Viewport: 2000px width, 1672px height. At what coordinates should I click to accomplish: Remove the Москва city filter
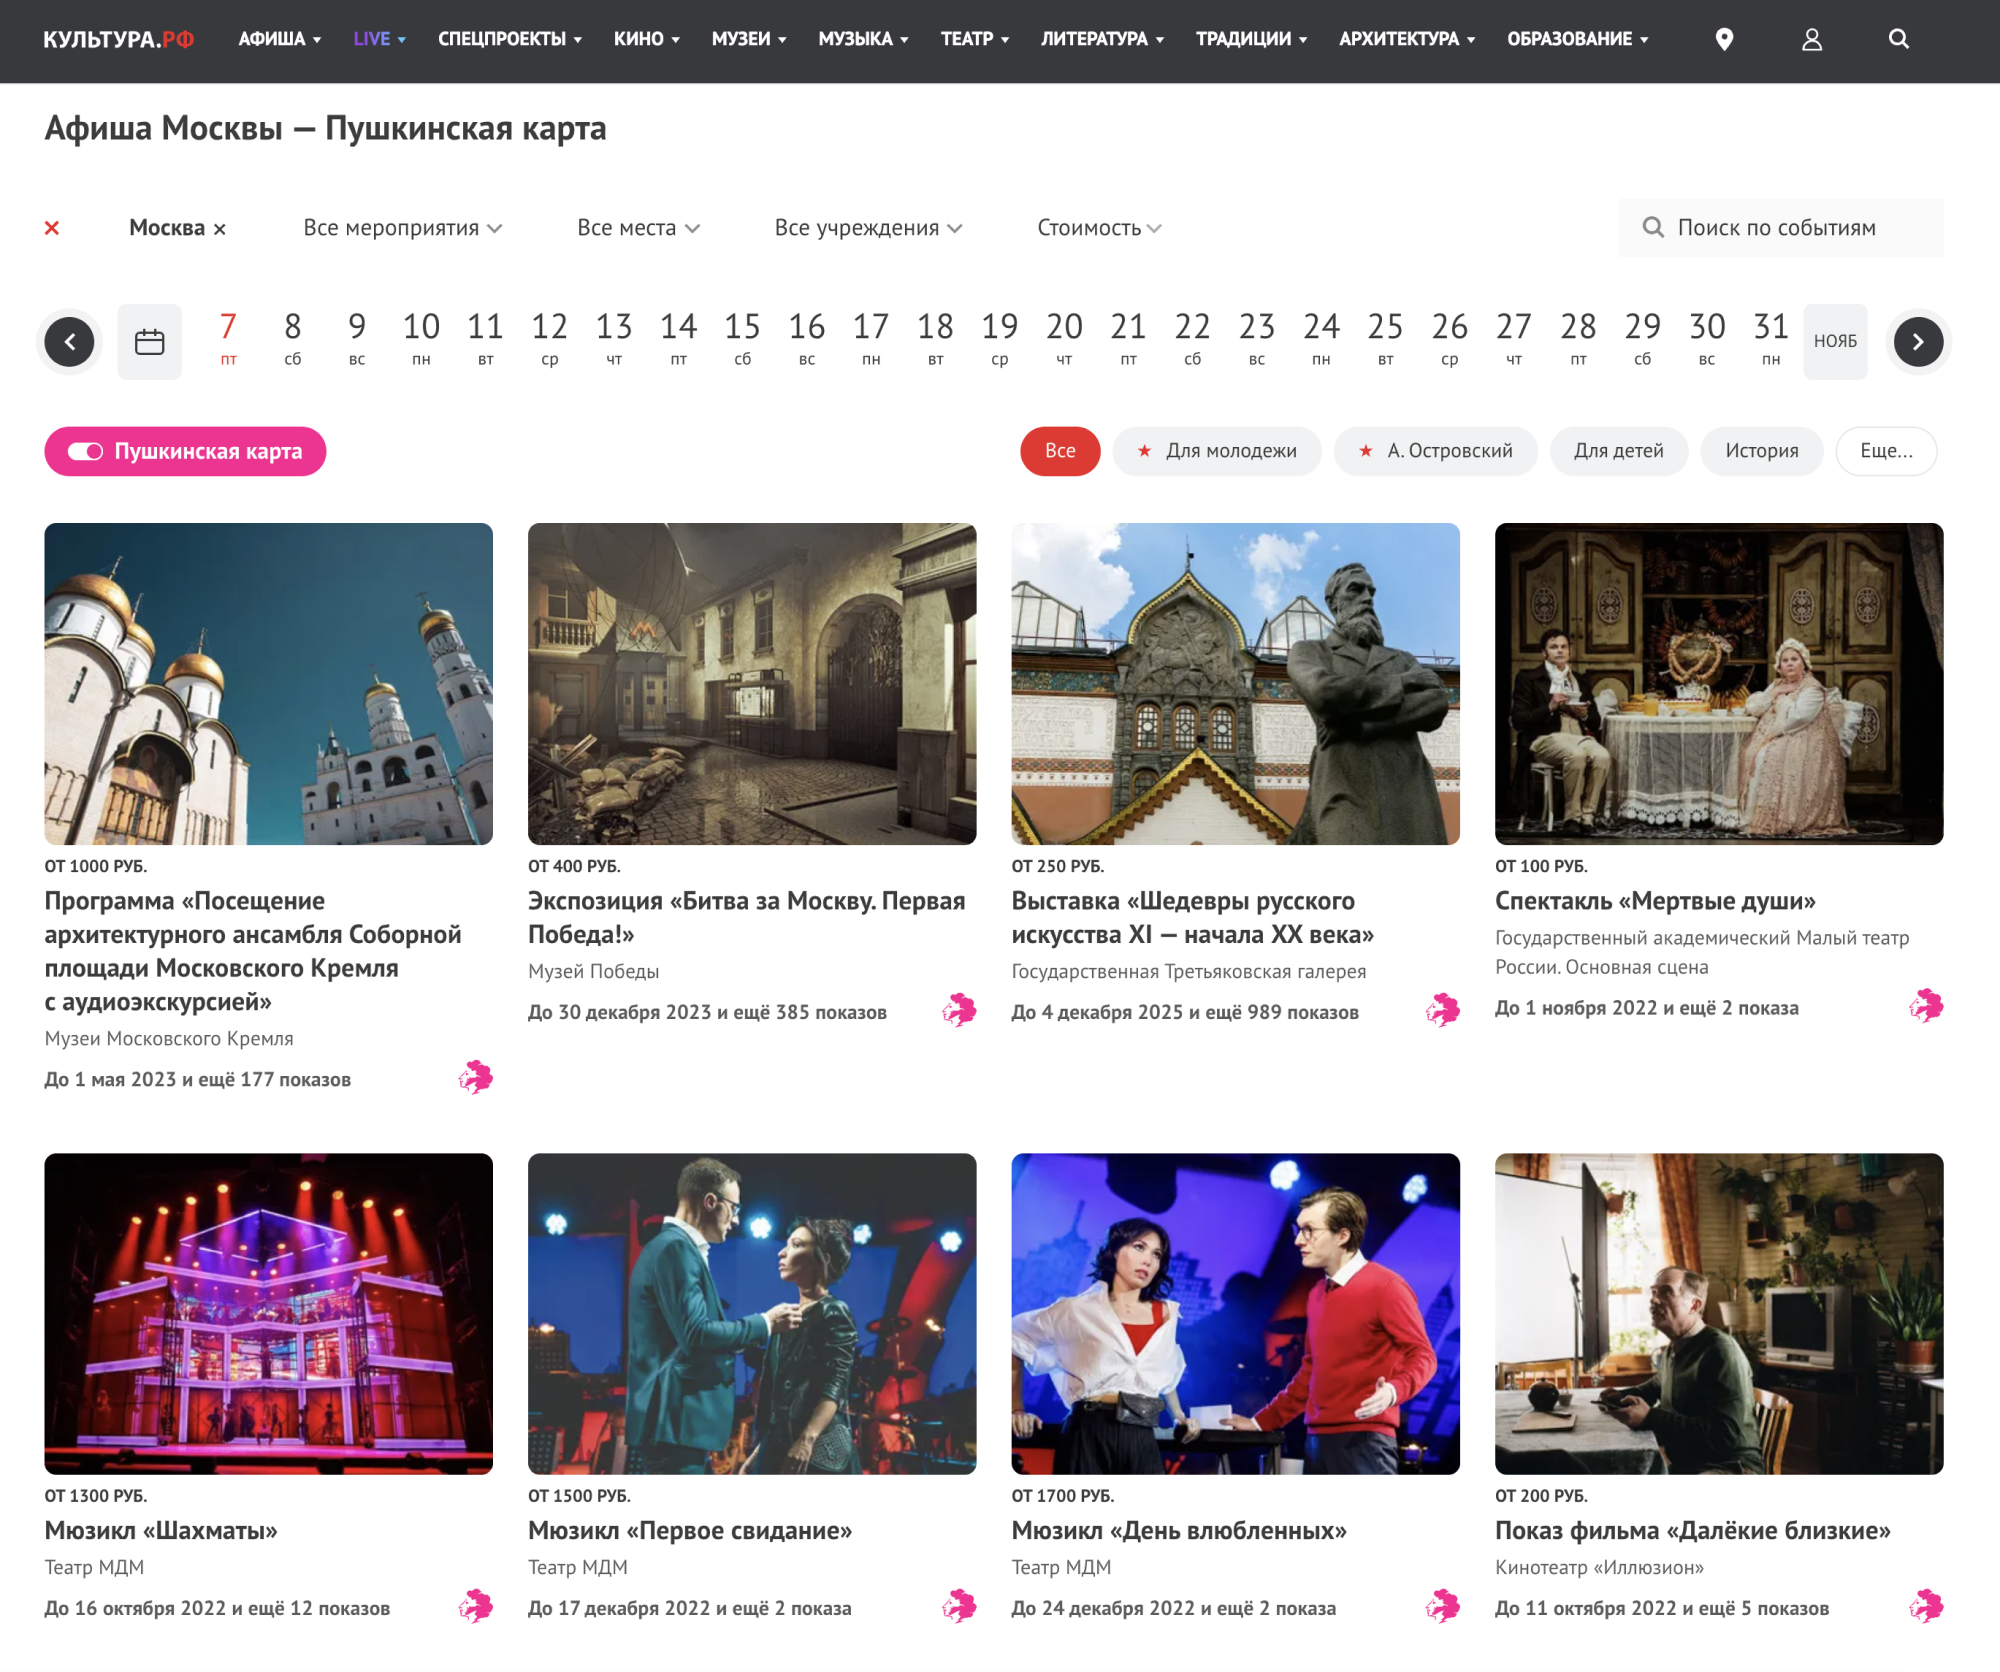[x=220, y=229]
